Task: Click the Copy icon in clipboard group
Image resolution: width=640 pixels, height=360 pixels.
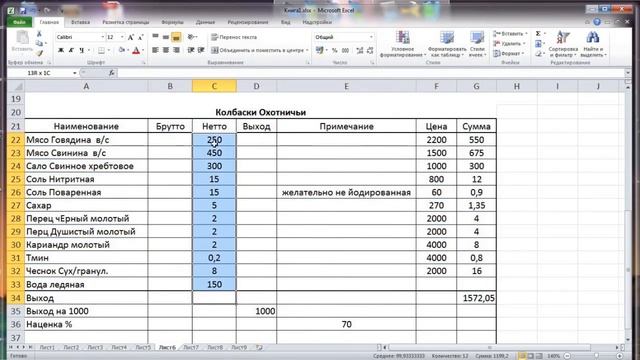Action: click(x=39, y=44)
